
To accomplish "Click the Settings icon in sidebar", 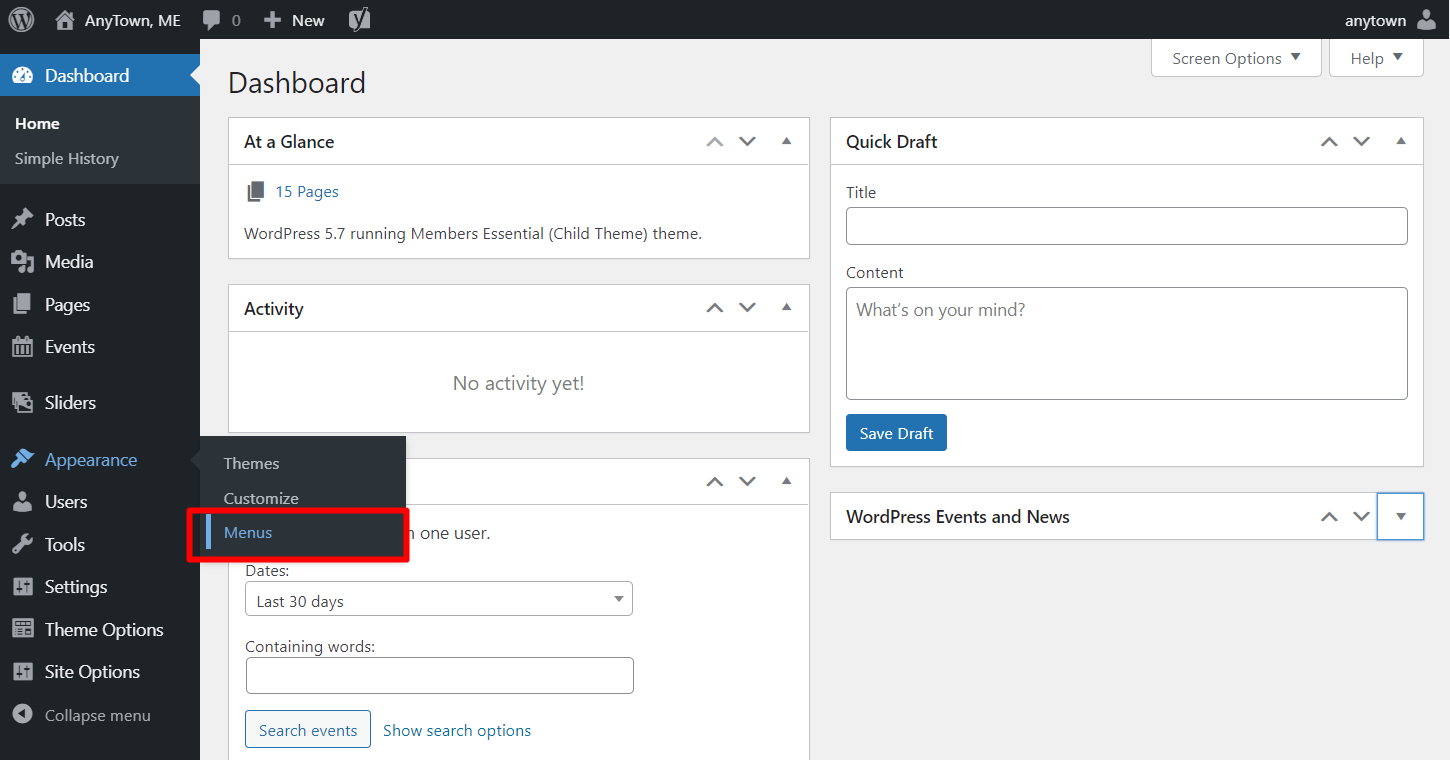I will [22, 587].
